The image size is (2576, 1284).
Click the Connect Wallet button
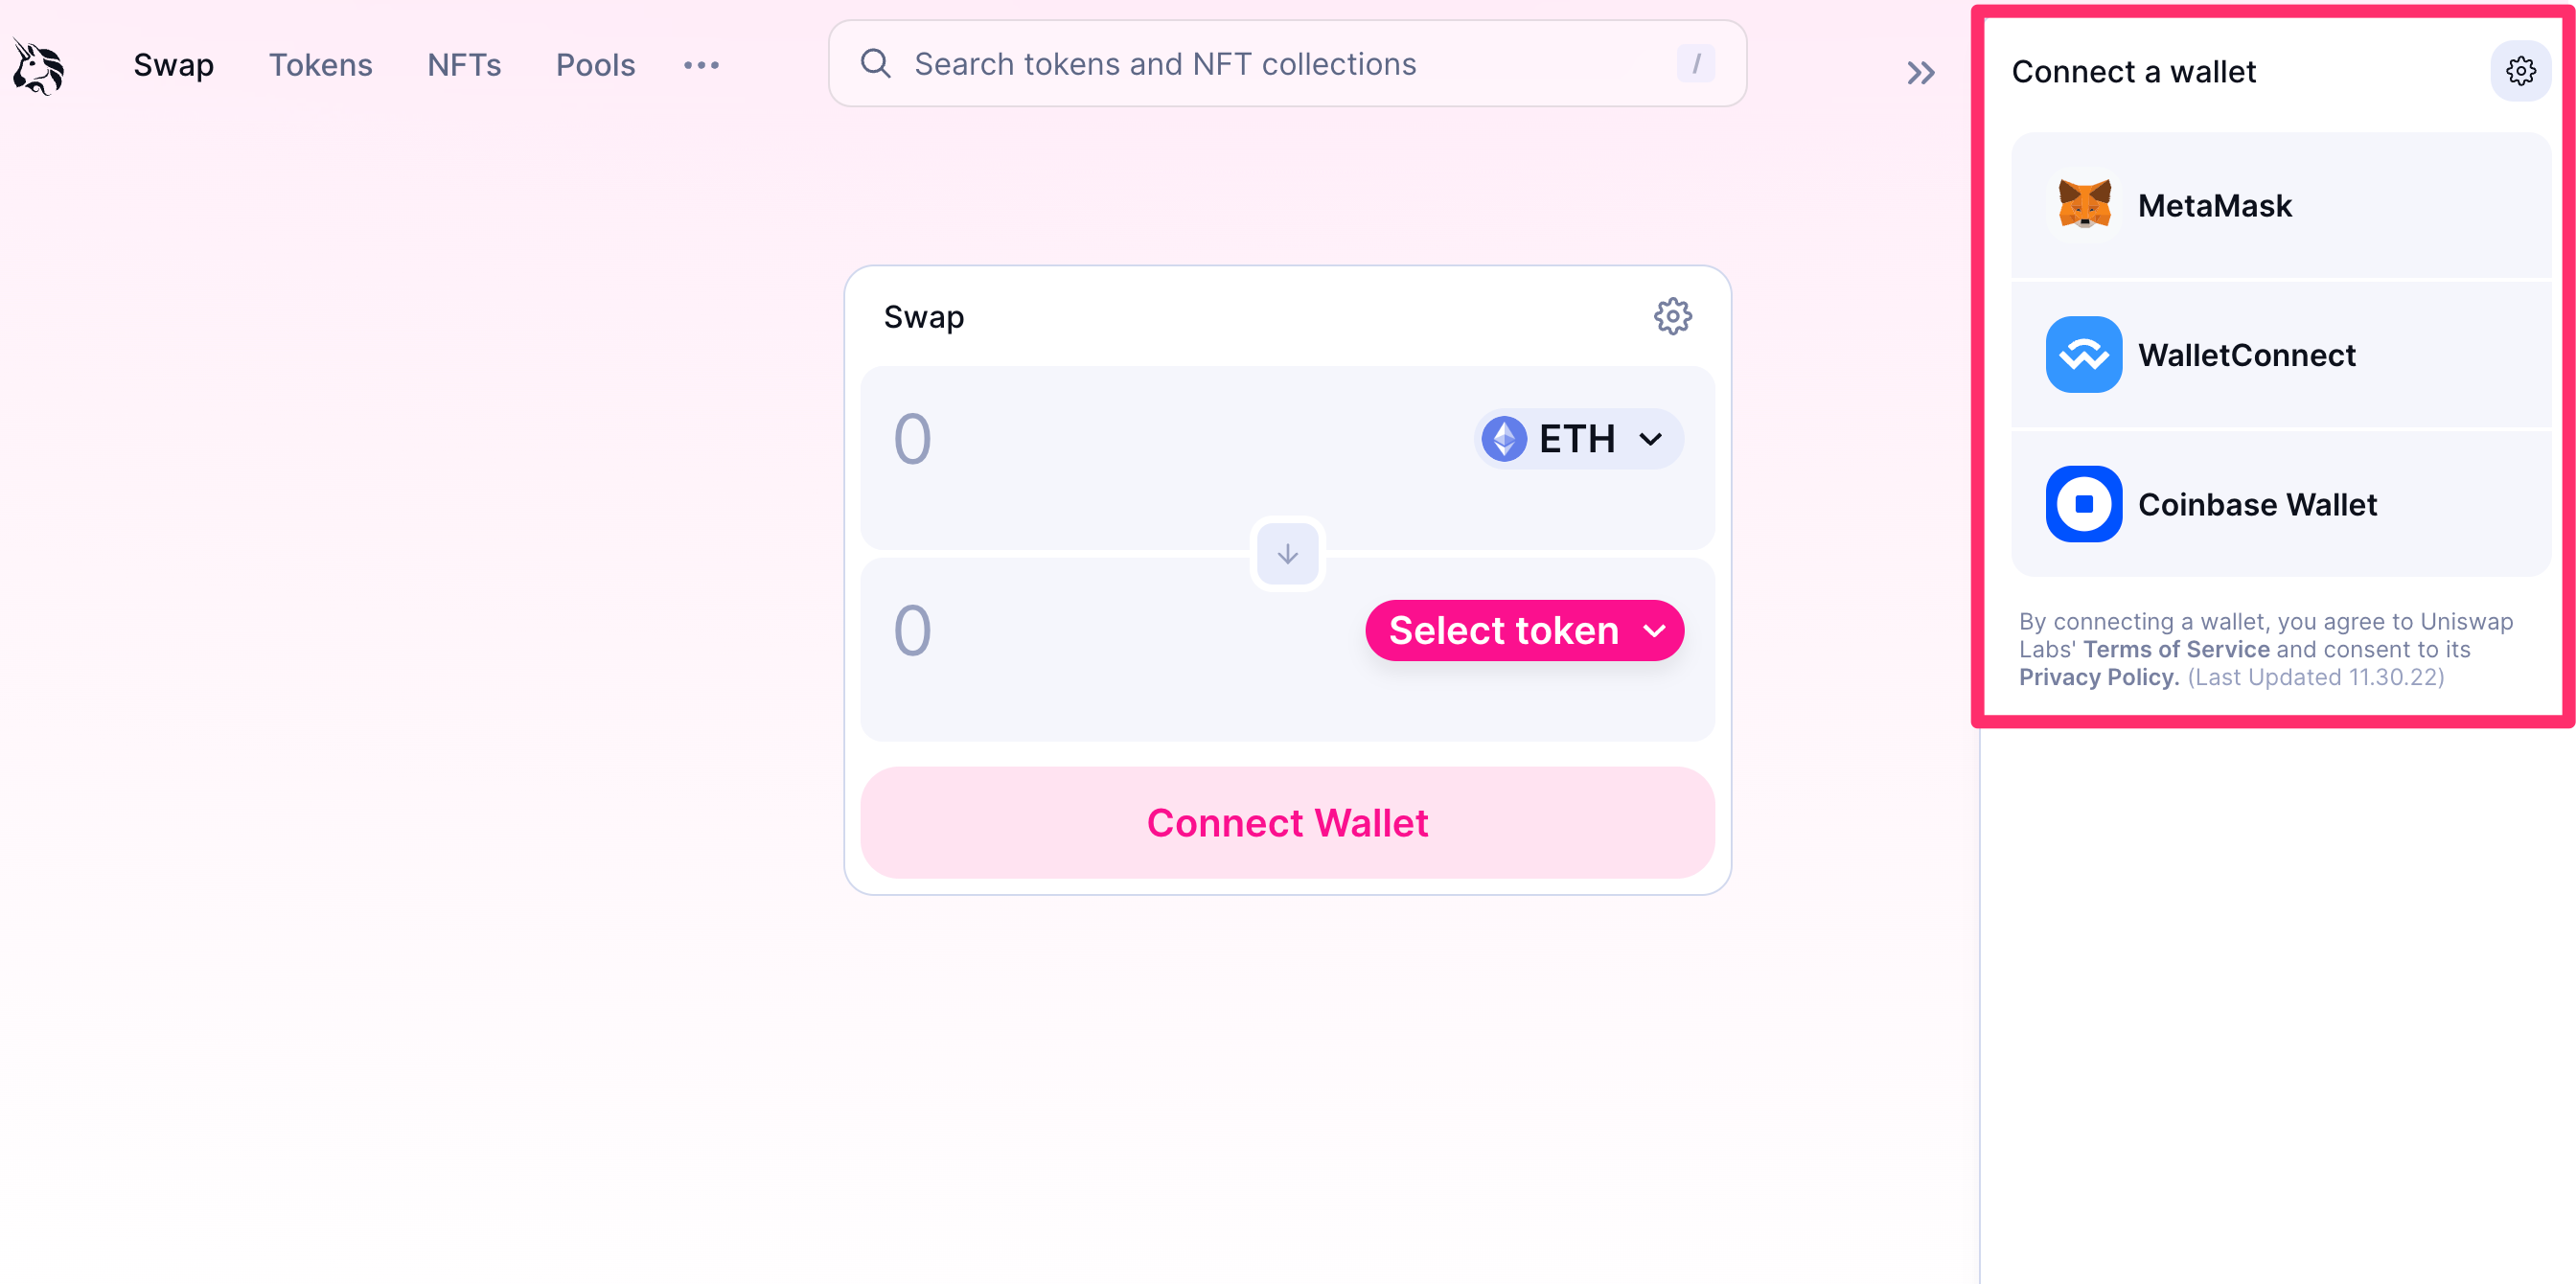(x=1286, y=822)
